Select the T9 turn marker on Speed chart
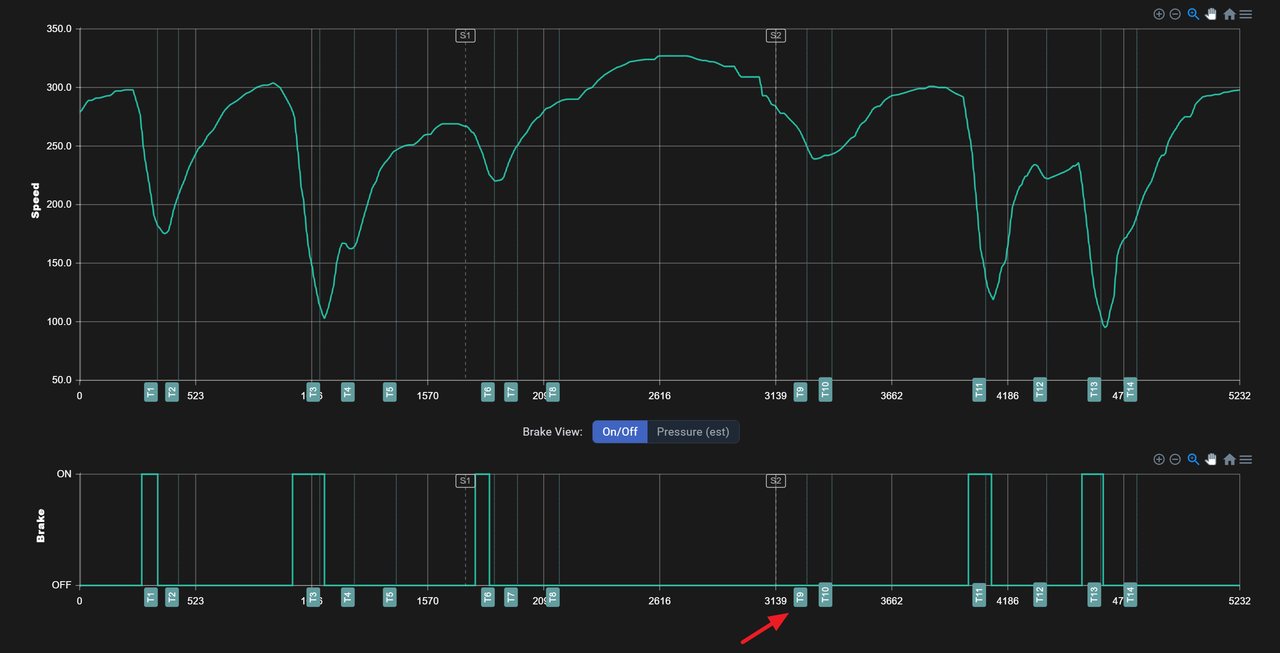This screenshot has height=653, width=1280. coord(800,391)
